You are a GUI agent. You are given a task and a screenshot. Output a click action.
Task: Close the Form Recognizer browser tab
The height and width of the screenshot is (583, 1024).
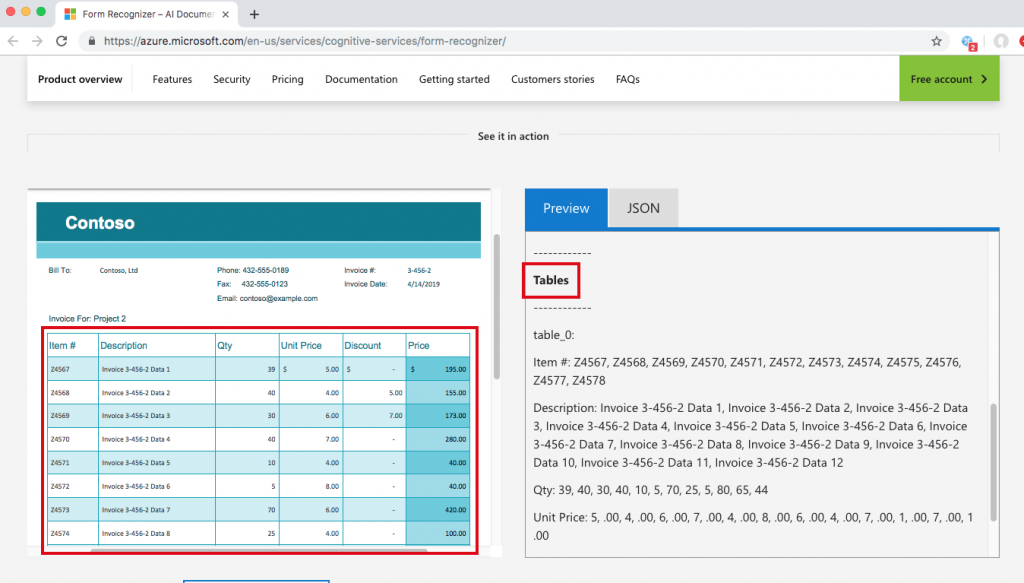point(225,14)
